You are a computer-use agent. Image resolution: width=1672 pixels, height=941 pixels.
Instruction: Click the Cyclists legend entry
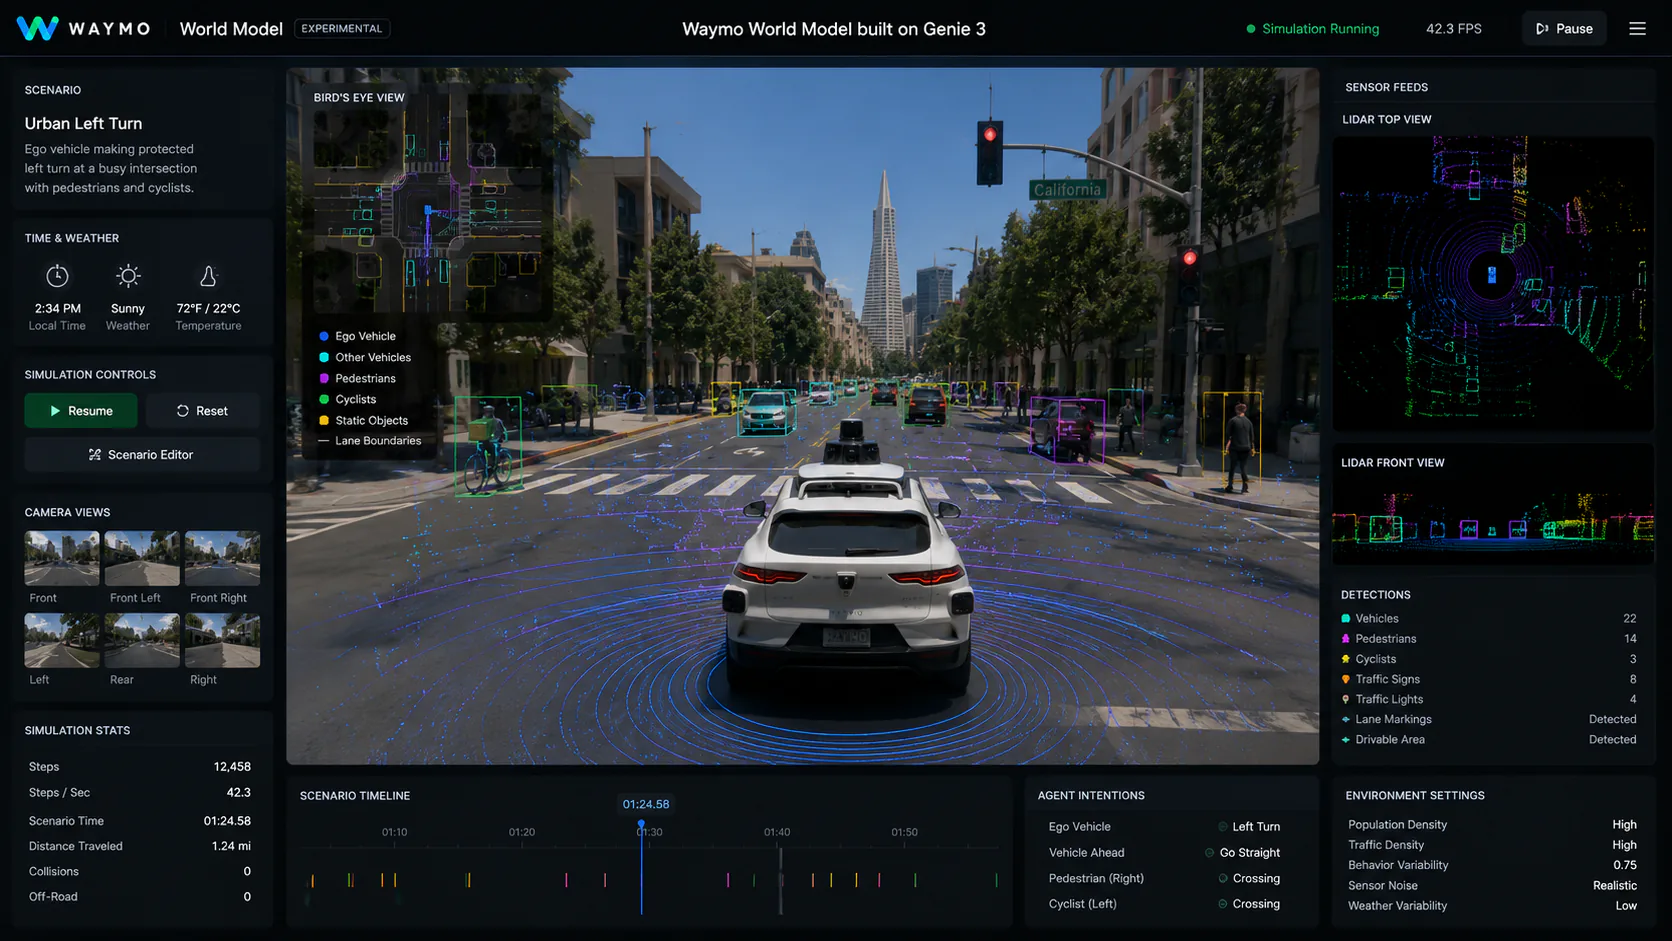click(347, 399)
